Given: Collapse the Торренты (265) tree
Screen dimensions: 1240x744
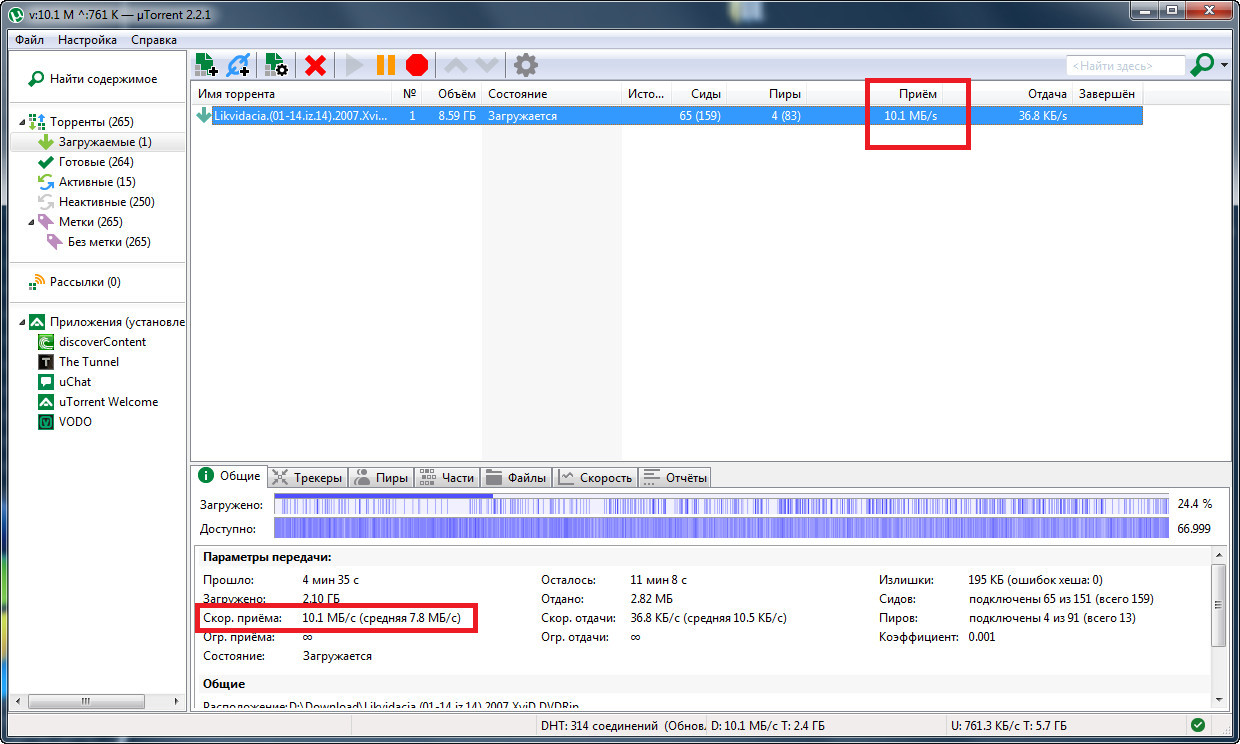Looking at the screenshot, I should (x=22, y=122).
